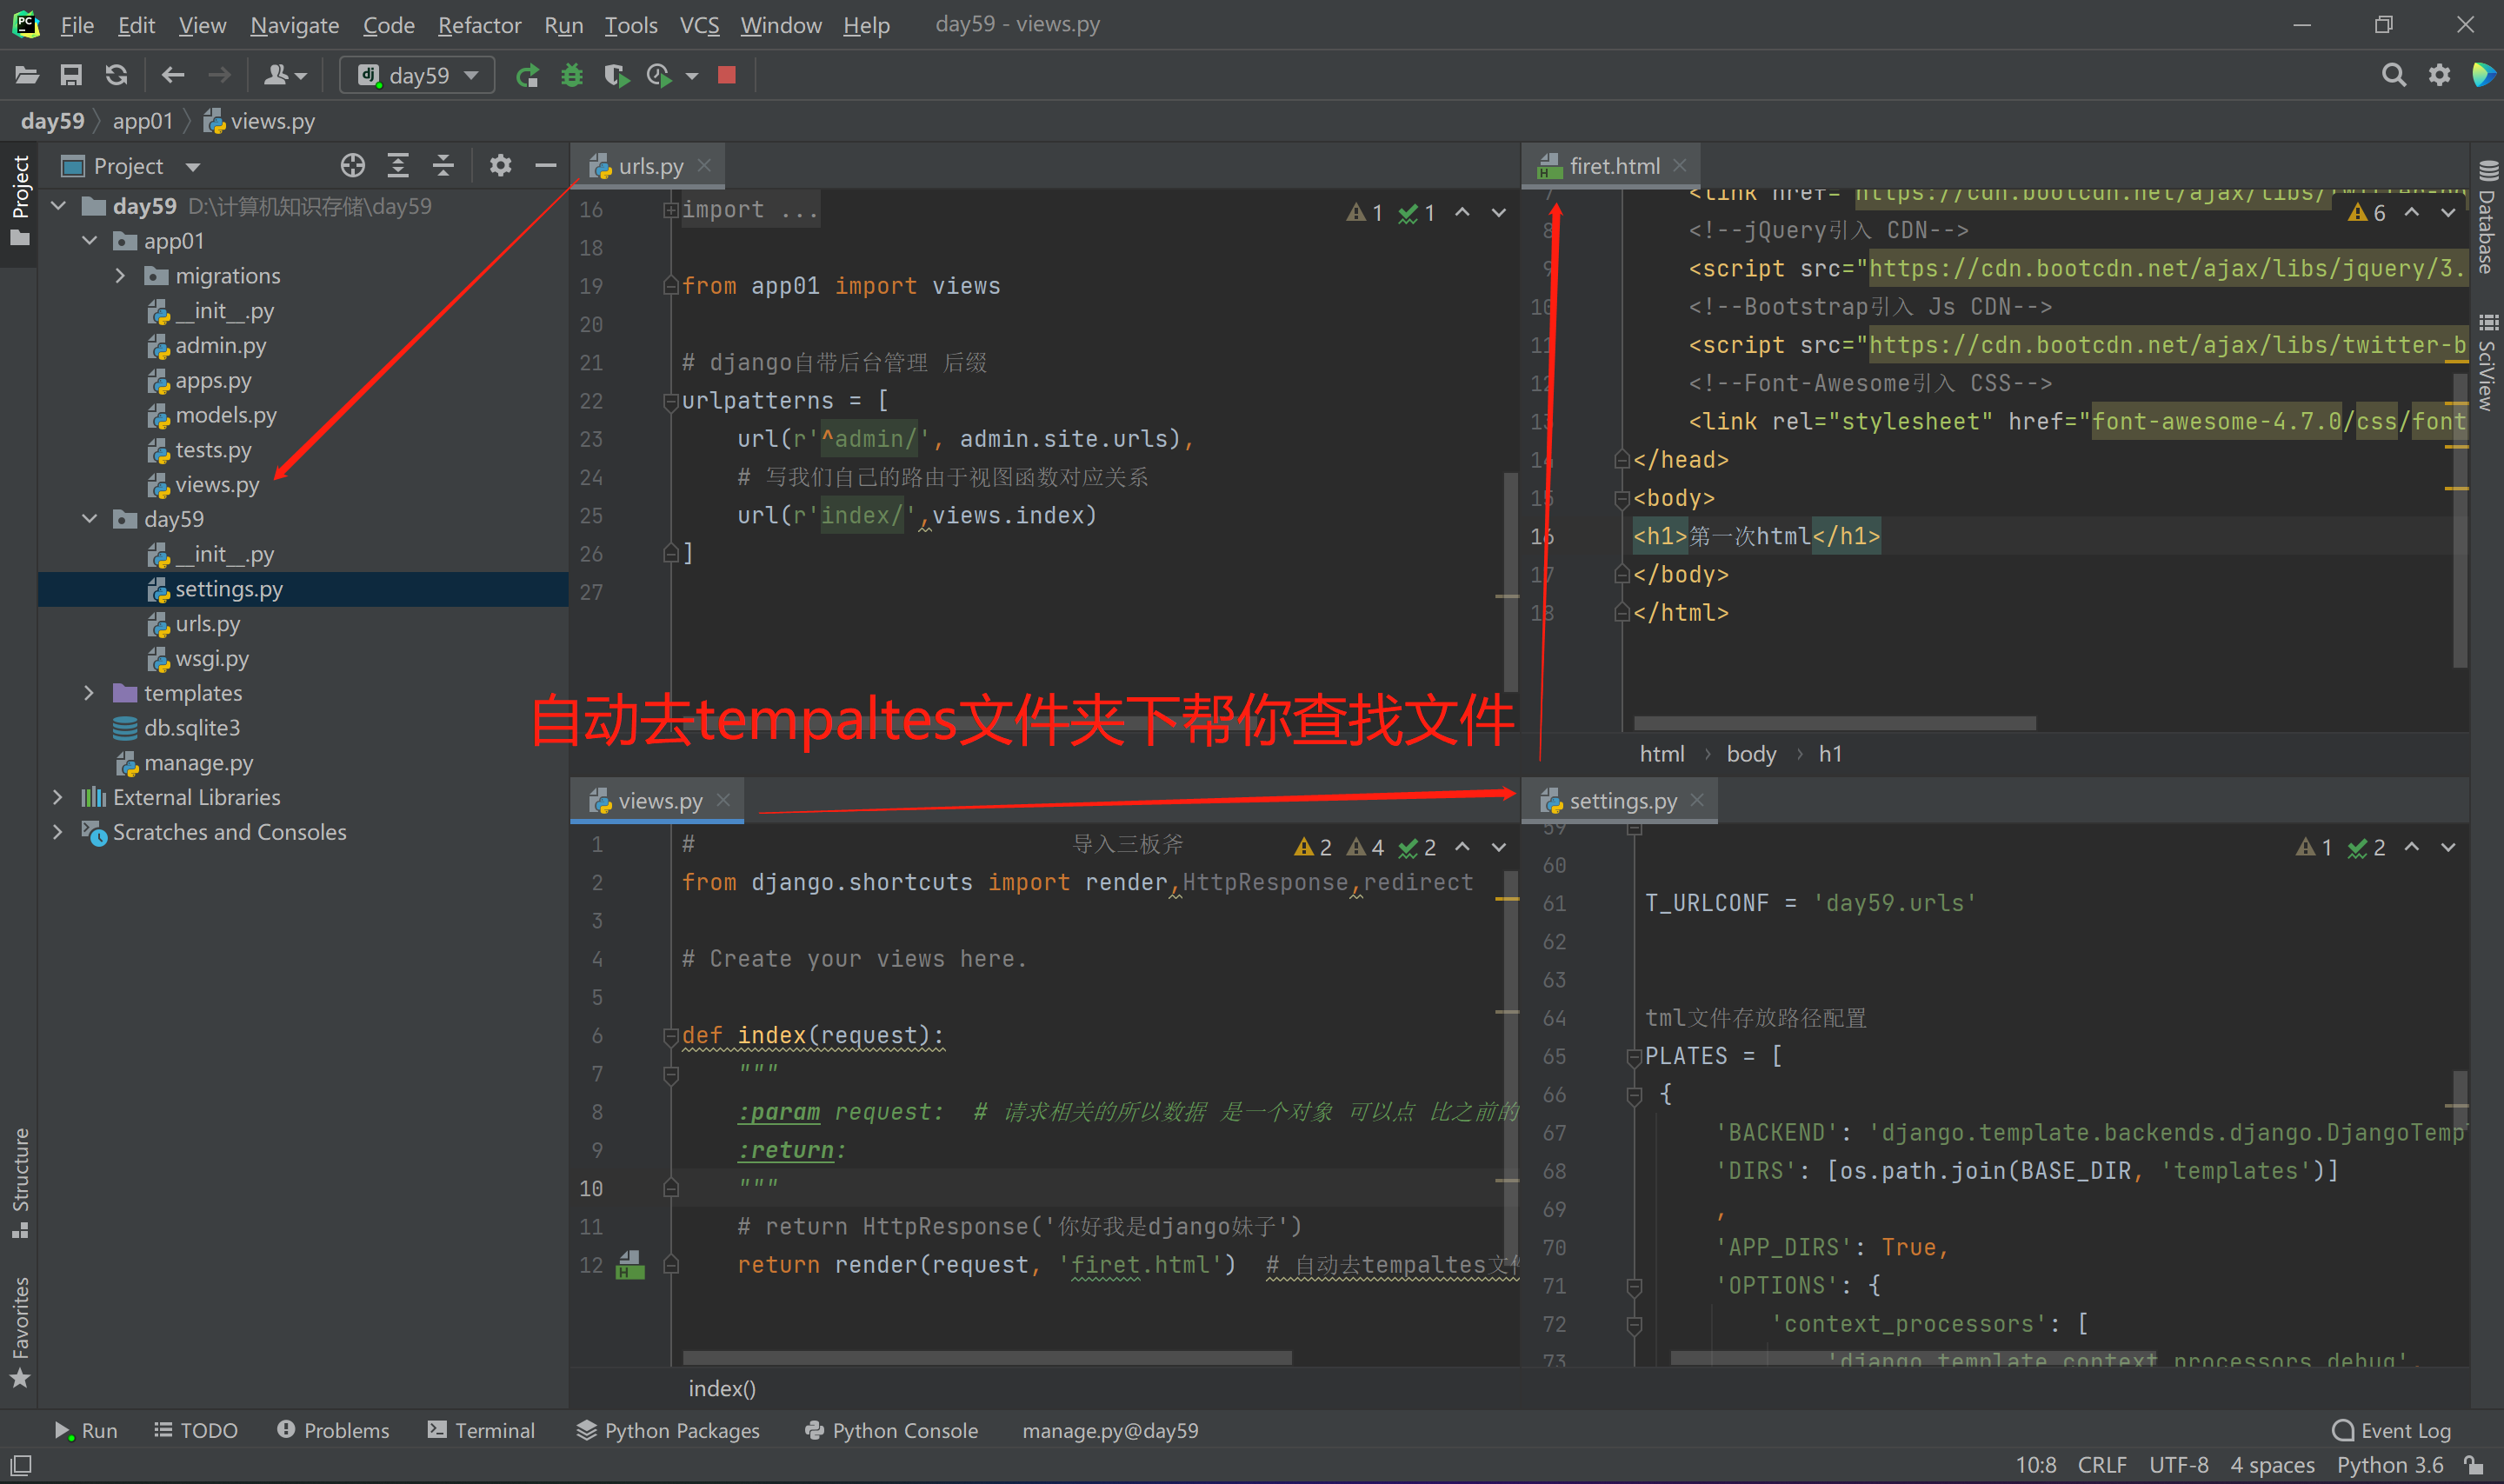The width and height of the screenshot is (2504, 1484).
Task: Expand the templates folder
Action: [x=90, y=693]
